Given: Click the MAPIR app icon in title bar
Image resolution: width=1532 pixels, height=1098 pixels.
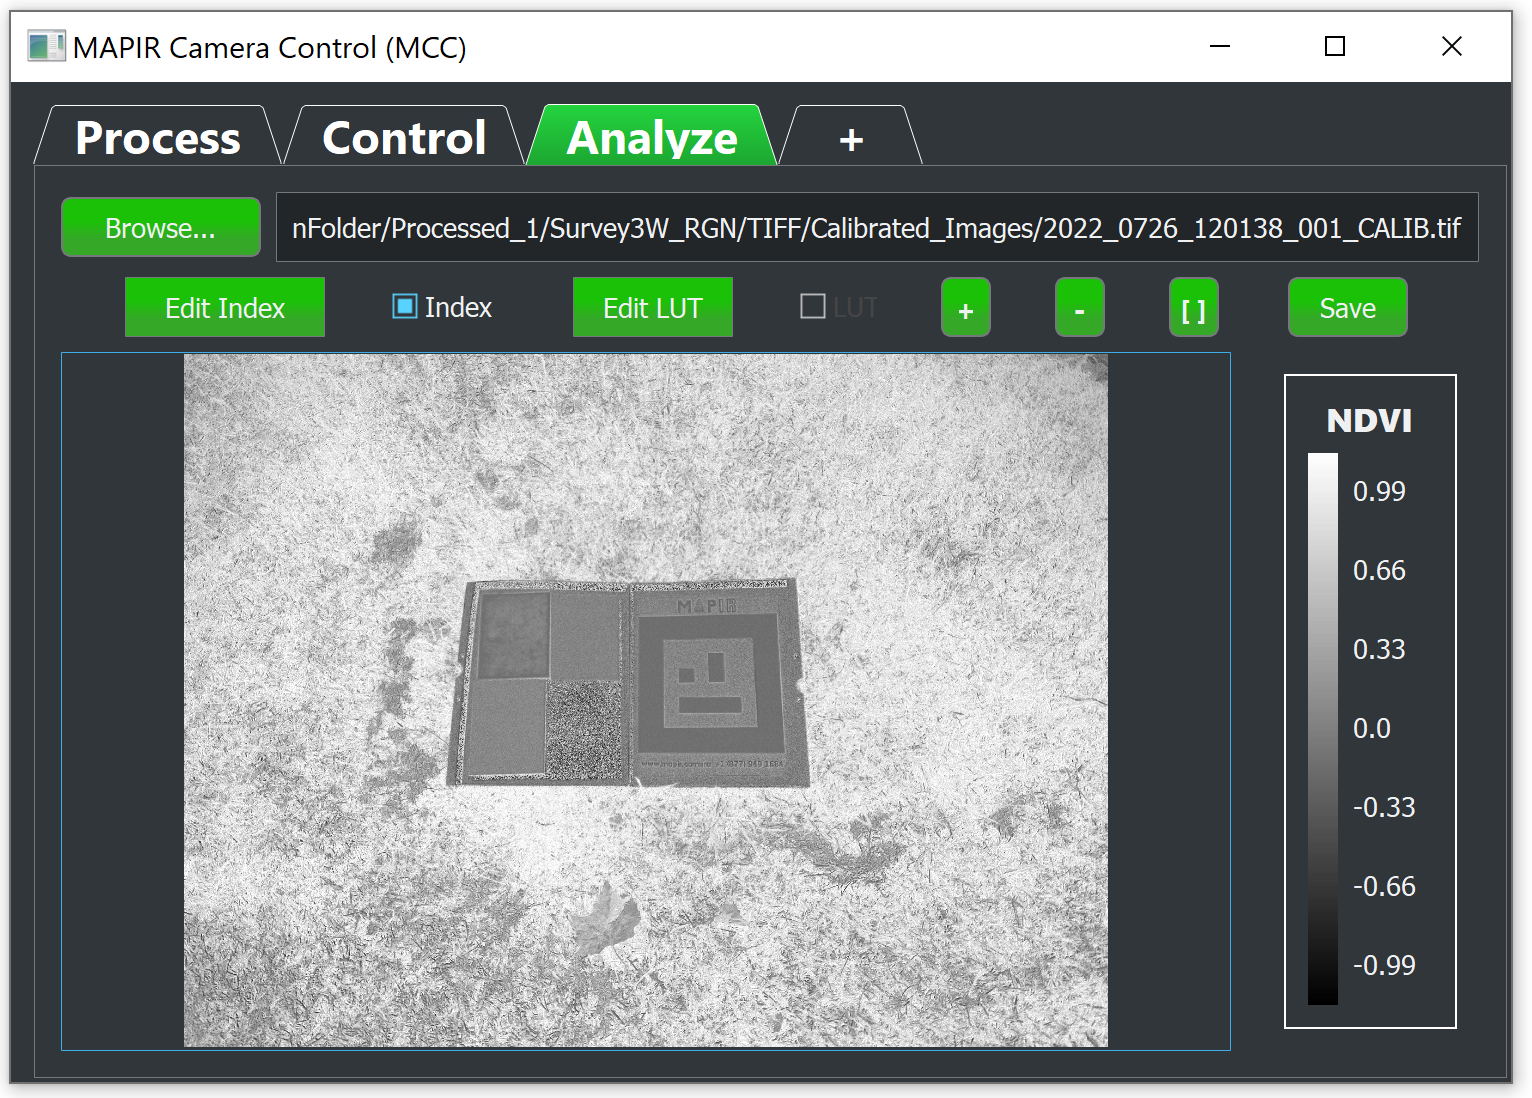Looking at the screenshot, I should click(x=45, y=47).
